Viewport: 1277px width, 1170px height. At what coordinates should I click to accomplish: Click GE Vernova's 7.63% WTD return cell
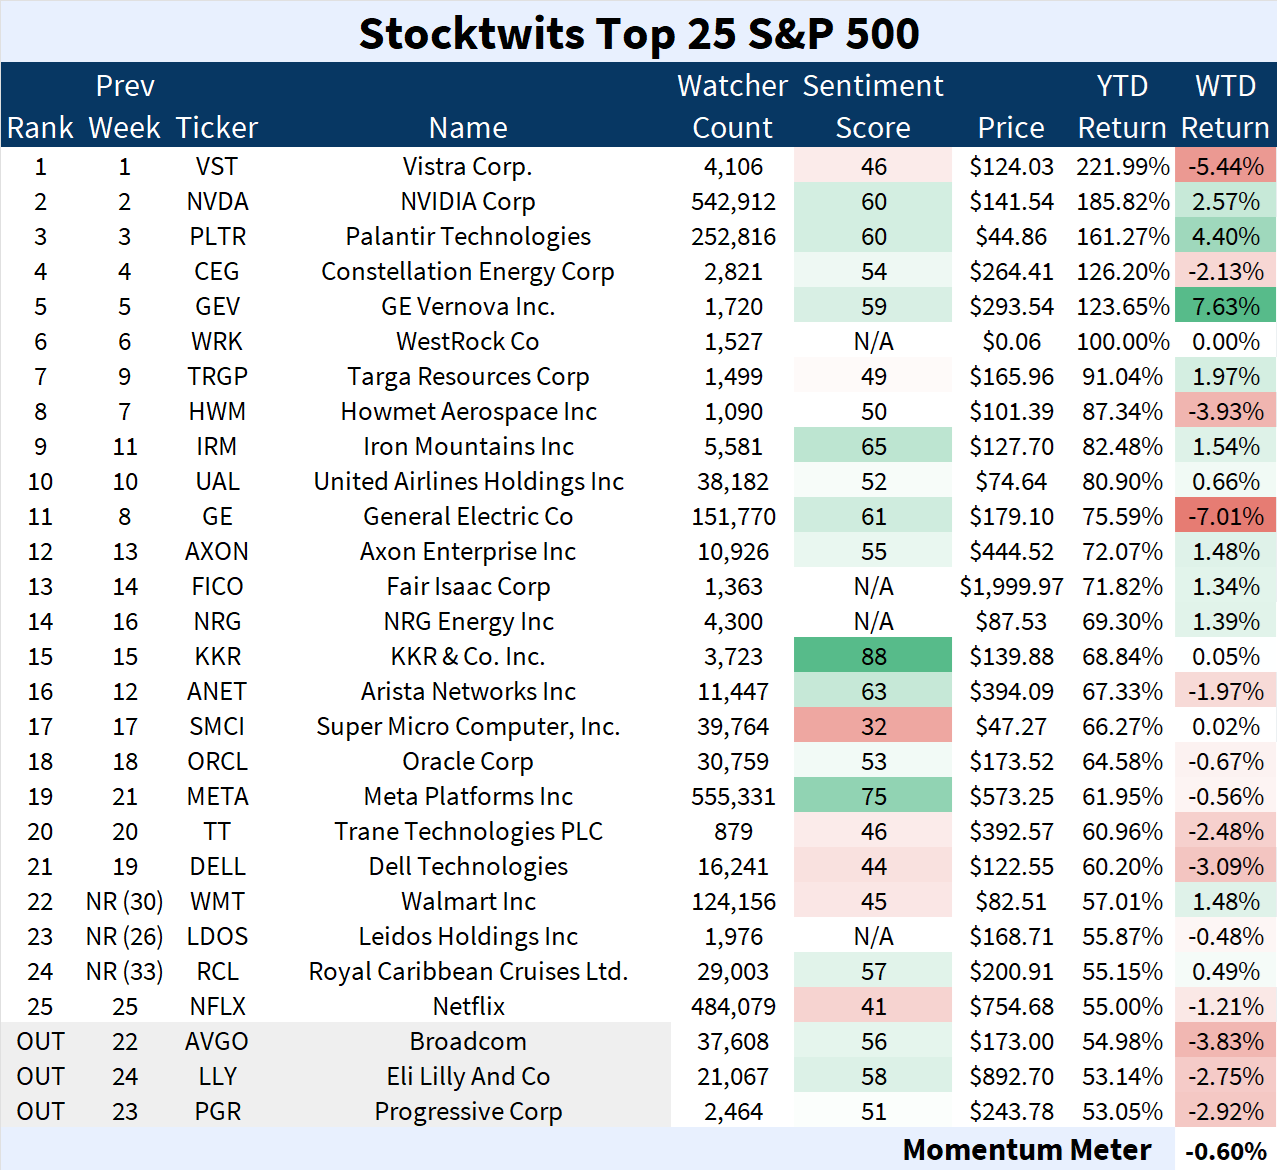coord(1225,307)
